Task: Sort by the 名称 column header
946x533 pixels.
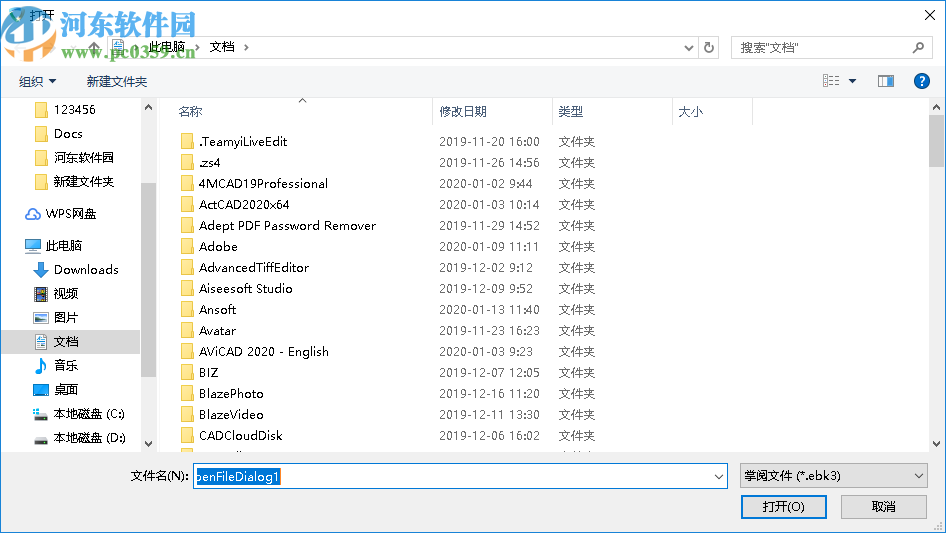Action: (x=190, y=112)
